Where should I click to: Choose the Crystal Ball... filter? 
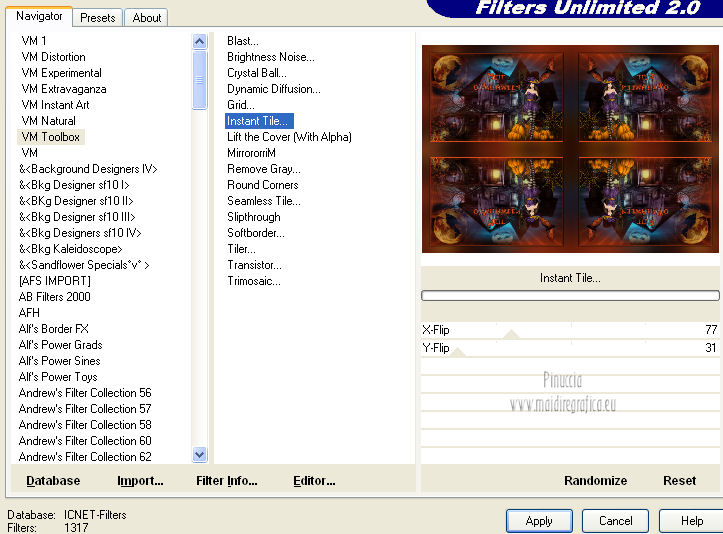pos(256,73)
